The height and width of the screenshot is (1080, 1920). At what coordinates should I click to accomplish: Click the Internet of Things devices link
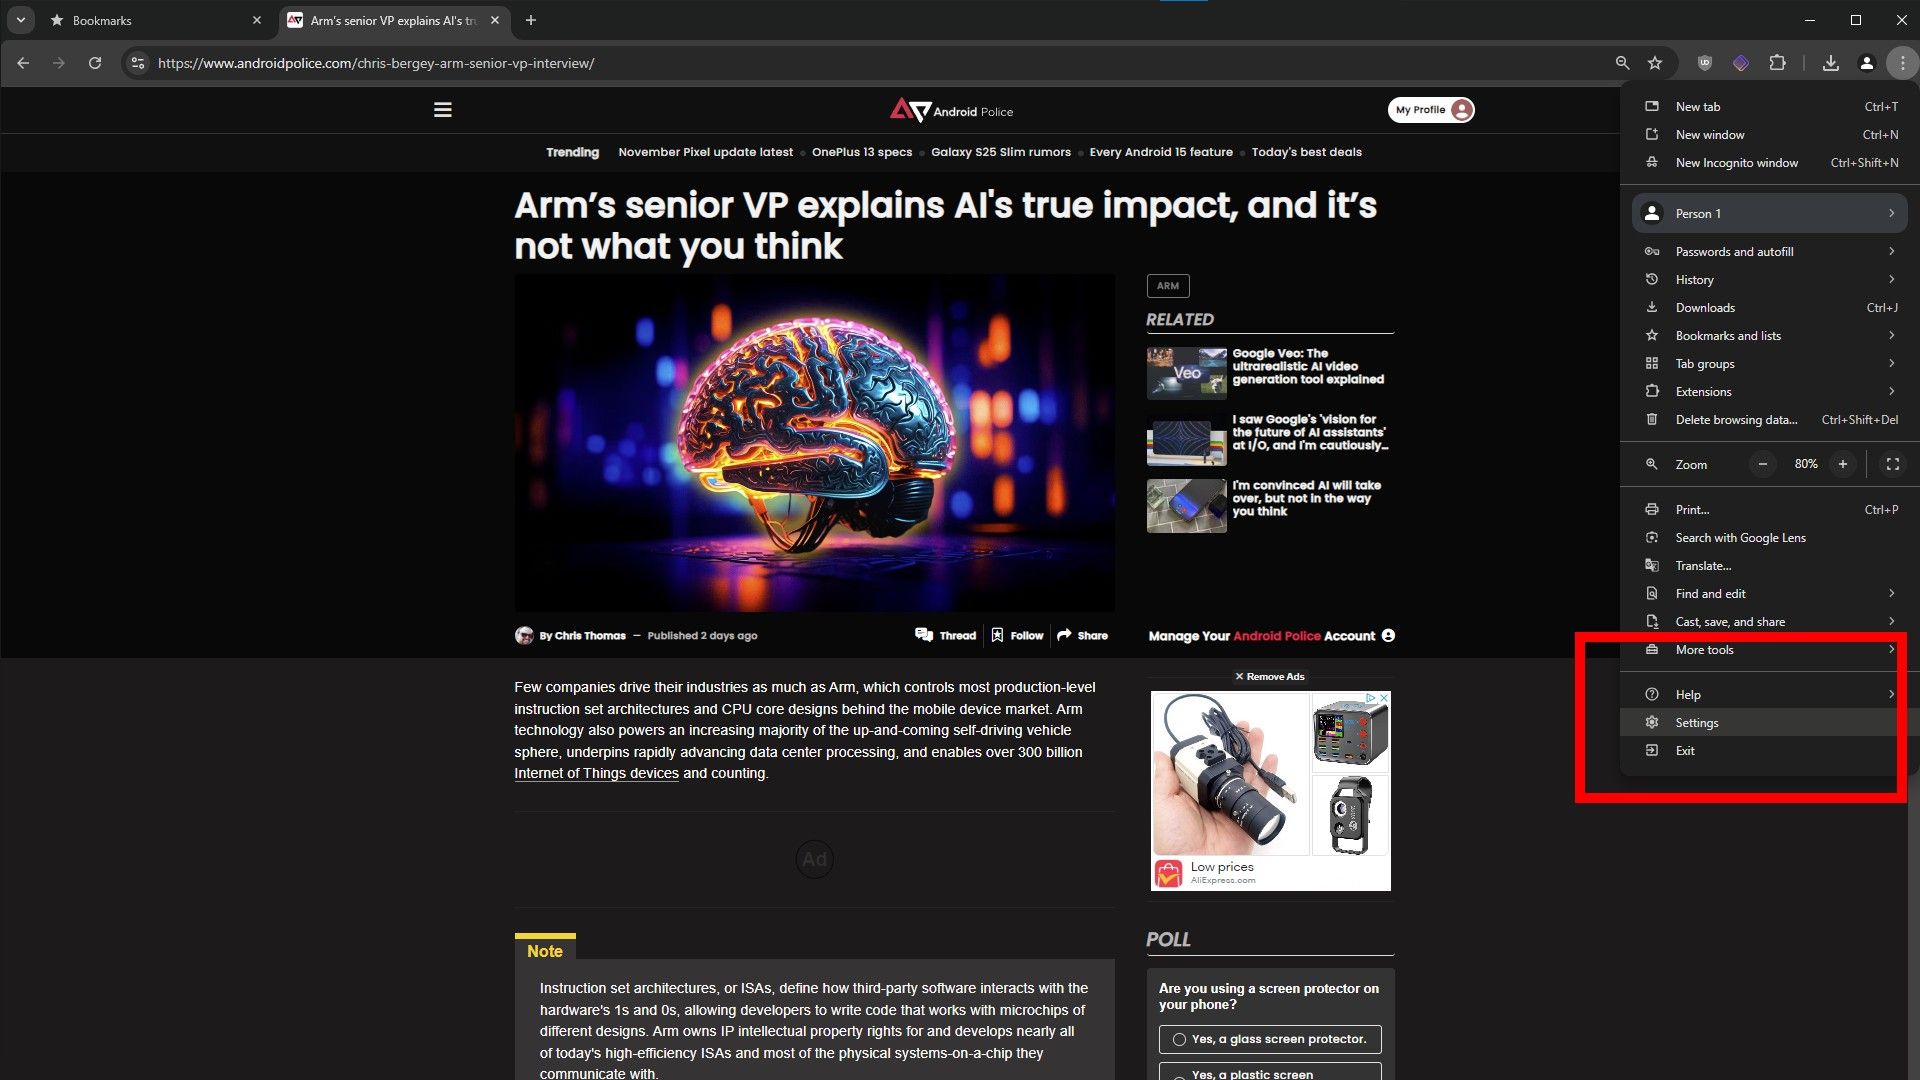pyautogui.click(x=596, y=773)
